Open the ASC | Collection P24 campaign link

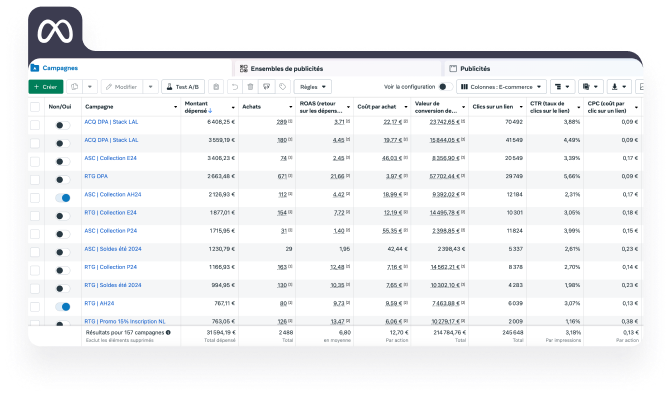pos(111,231)
